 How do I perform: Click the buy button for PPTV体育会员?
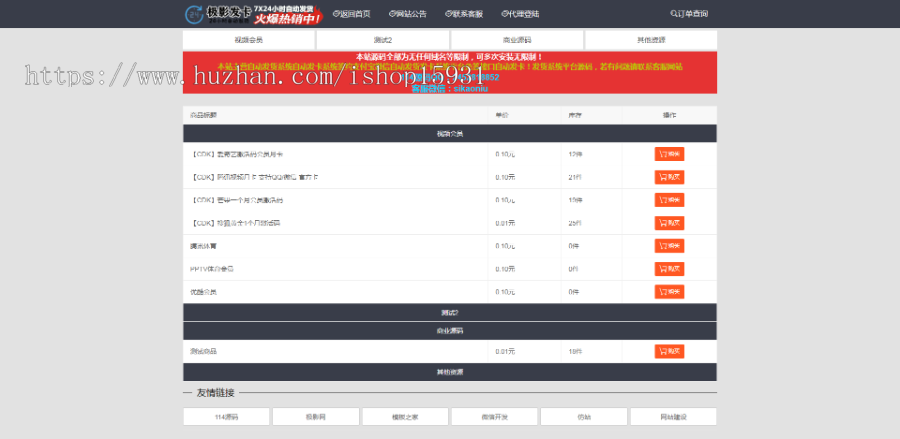669,269
